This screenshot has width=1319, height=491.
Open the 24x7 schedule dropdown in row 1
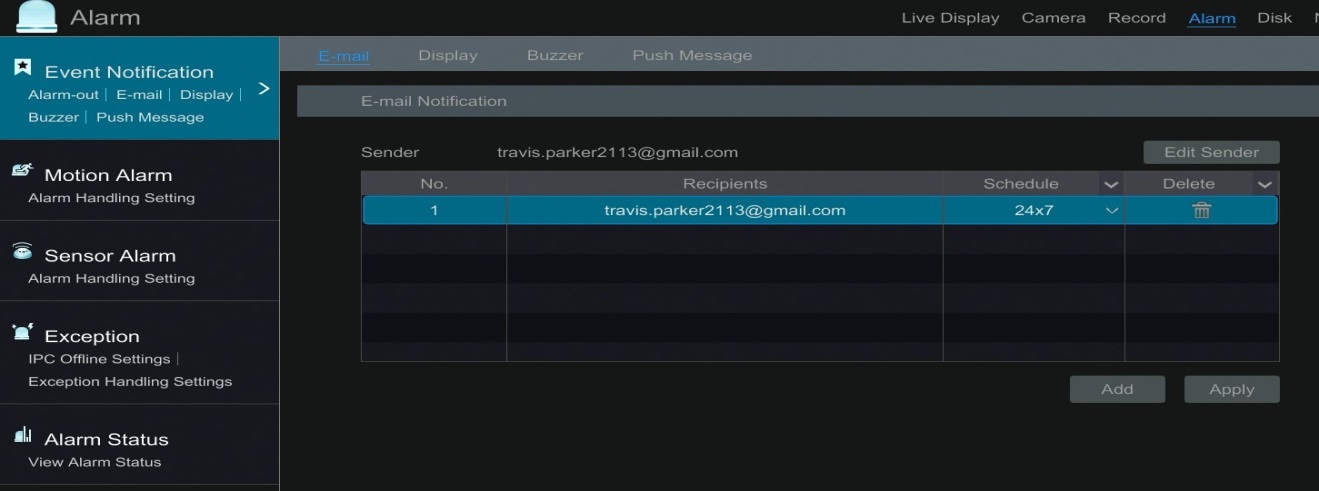1110,210
